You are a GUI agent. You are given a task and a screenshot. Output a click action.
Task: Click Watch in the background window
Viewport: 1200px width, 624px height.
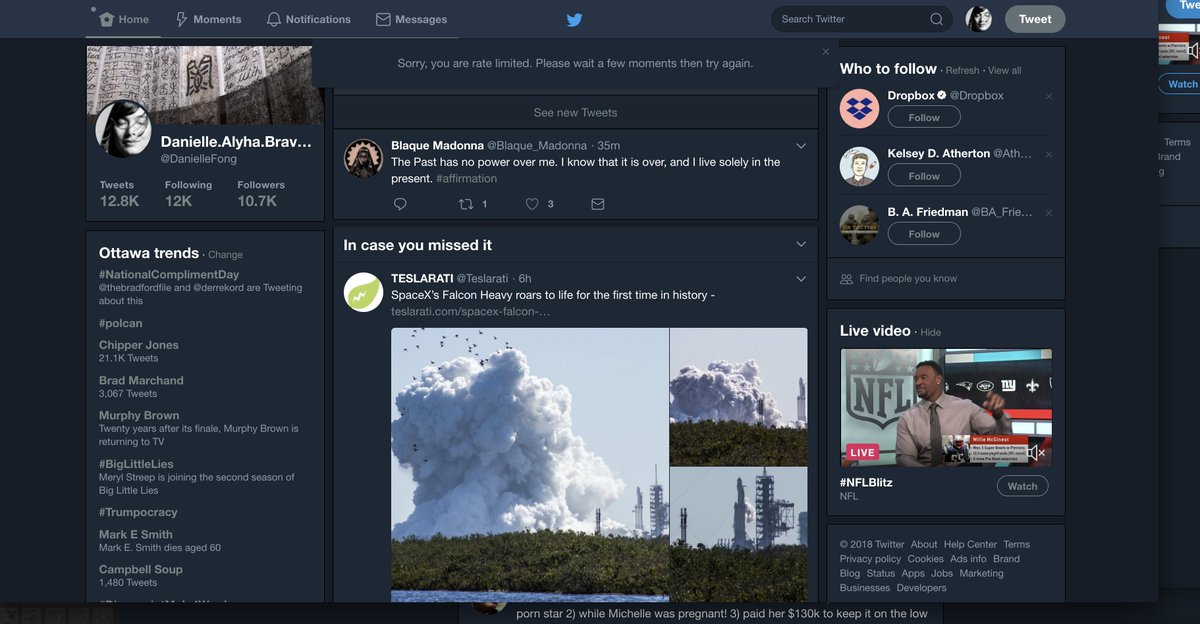(x=1182, y=84)
